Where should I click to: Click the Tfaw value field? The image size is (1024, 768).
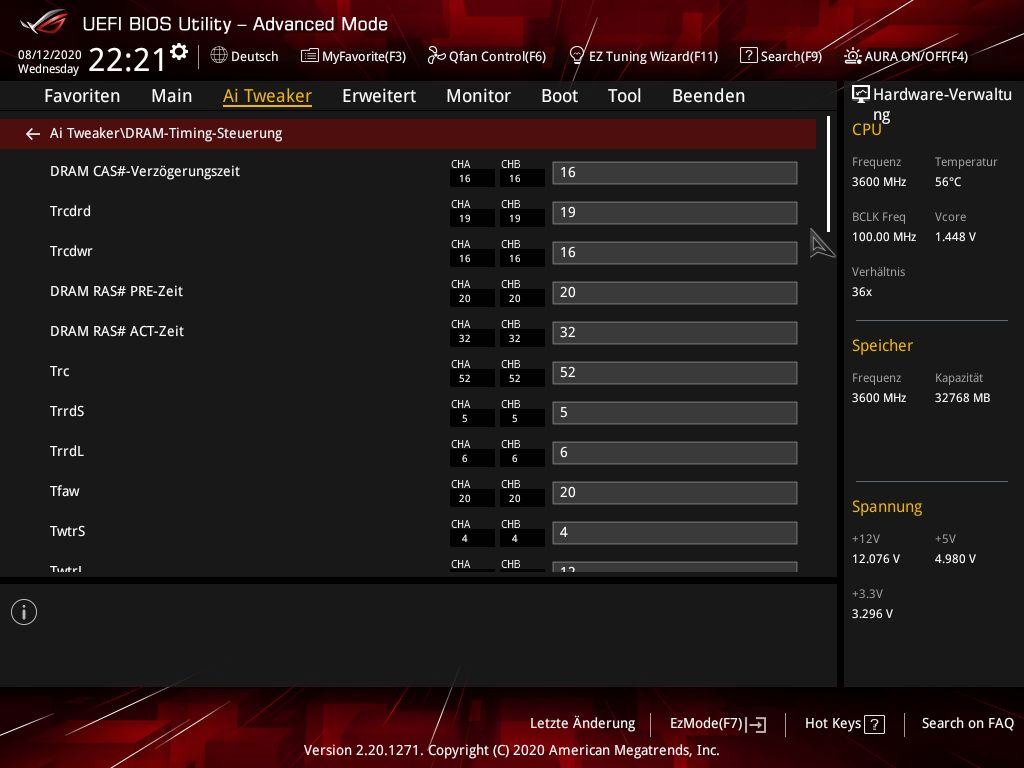(x=675, y=493)
